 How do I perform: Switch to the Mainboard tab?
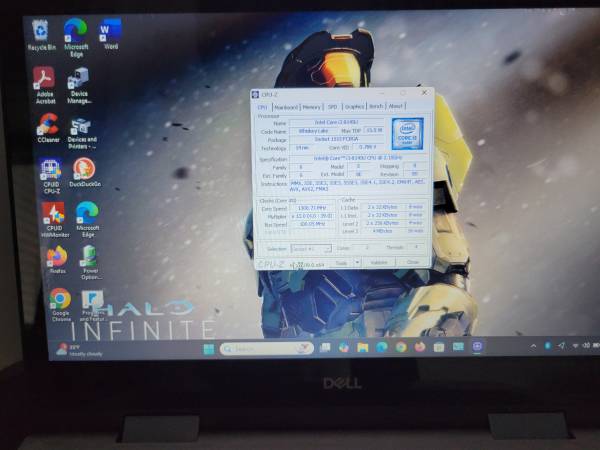coord(286,106)
